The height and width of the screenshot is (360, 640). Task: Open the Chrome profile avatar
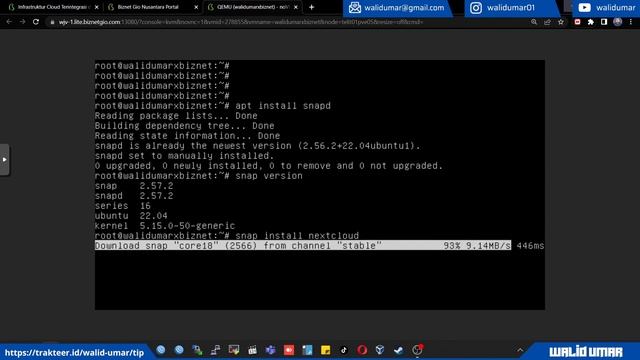pos(618,22)
